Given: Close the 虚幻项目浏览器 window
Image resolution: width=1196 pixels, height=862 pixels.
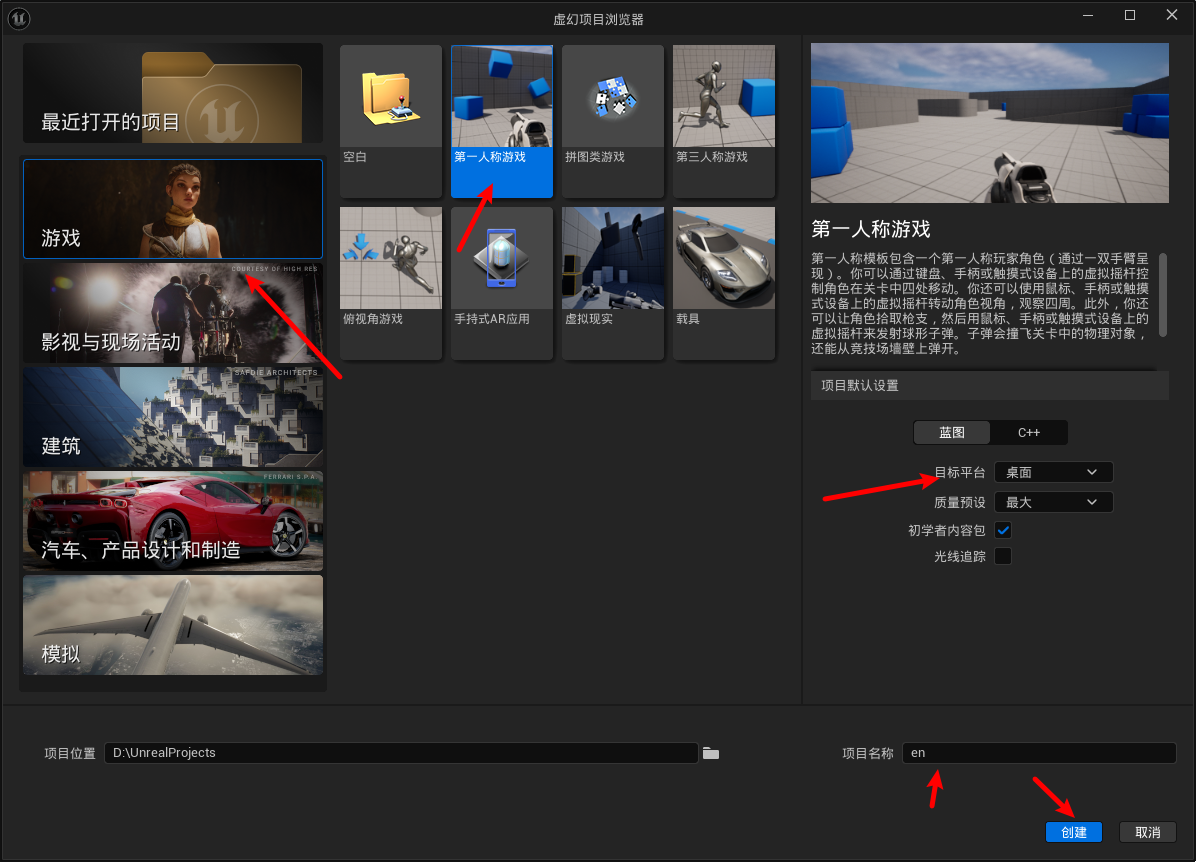Looking at the screenshot, I should [1172, 15].
